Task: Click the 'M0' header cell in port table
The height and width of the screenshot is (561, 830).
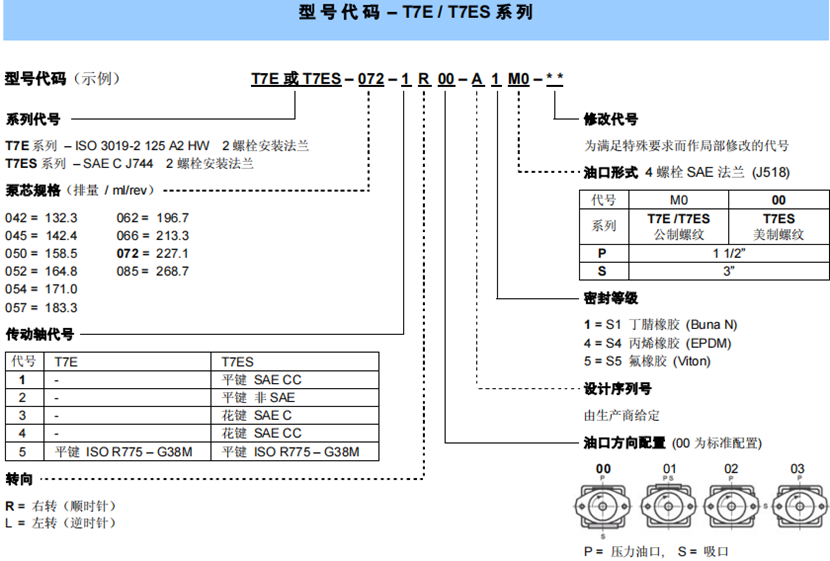Action: coord(679,200)
